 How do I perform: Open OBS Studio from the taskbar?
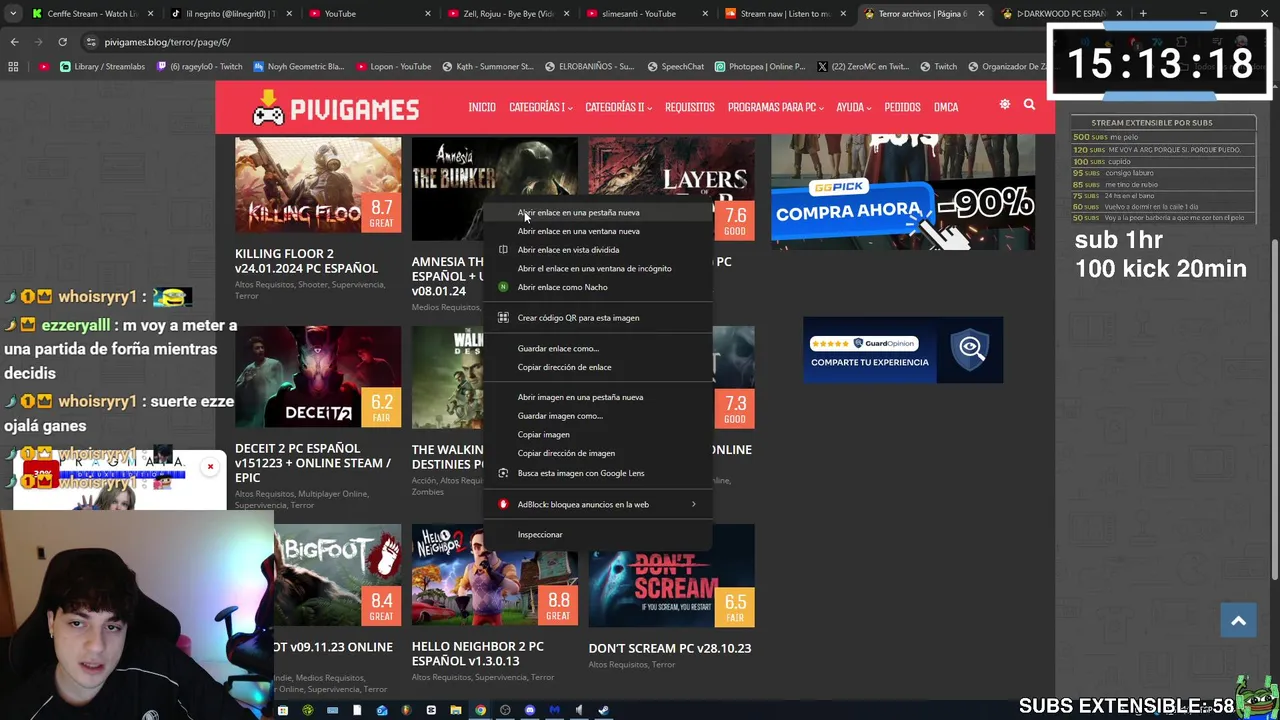pyautogui.click(x=505, y=710)
